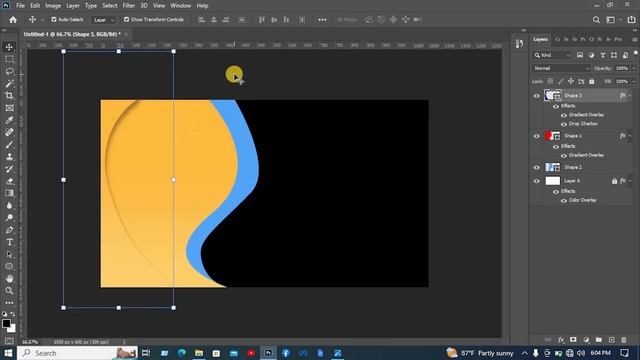Open the Kind filter dropdown
The width and height of the screenshot is (640, 360).
click(x=552, y=55)
